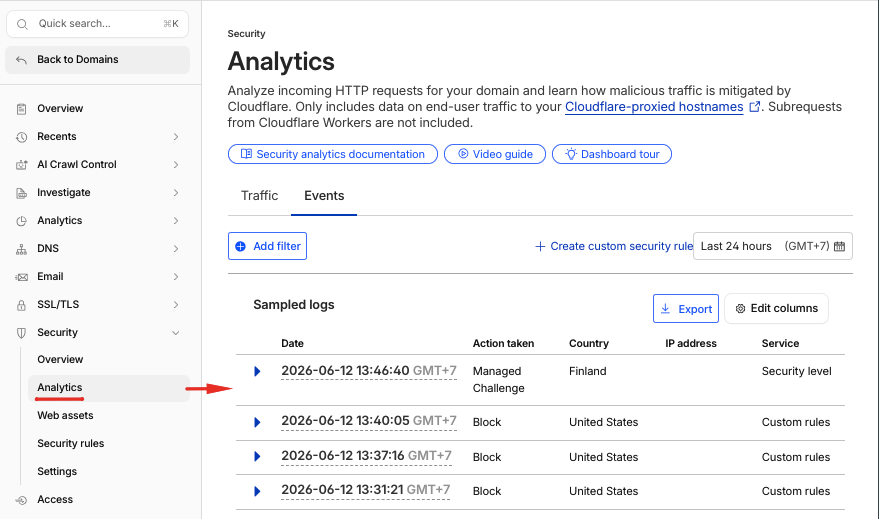The height and width of the screenshot is (519, 879).
Task: Select Security Analytics in sidebar
Action: point(109,388)
